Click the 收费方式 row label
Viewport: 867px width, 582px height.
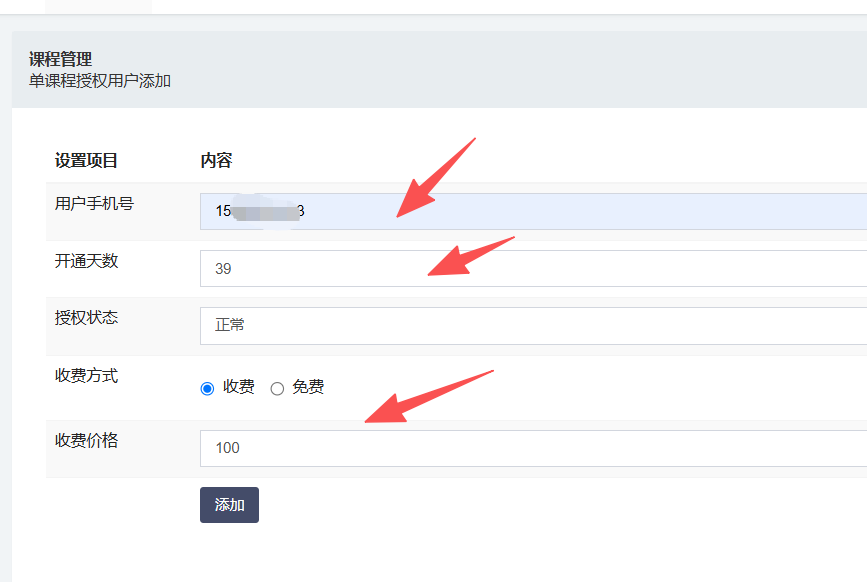(x=86, y=376)
